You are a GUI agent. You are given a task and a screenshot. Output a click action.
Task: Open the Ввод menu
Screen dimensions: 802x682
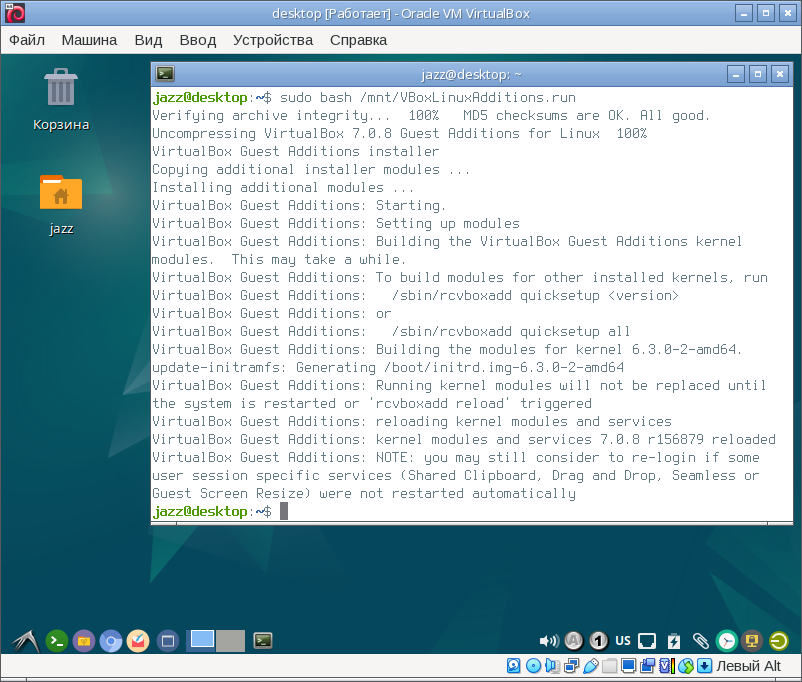click(197, 40)
